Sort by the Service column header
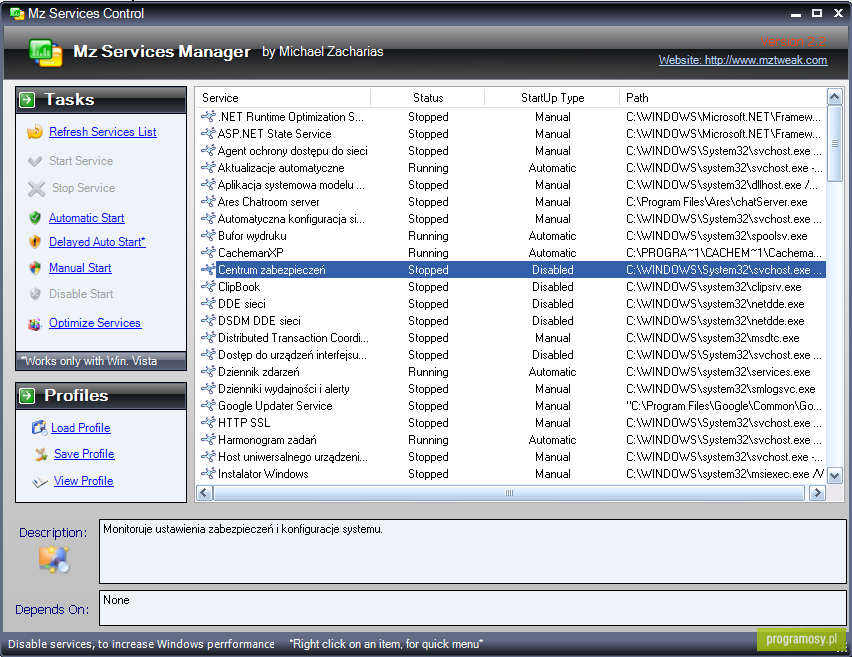The width and height of the screenshot is (852, 657). (x=283, y=98)
